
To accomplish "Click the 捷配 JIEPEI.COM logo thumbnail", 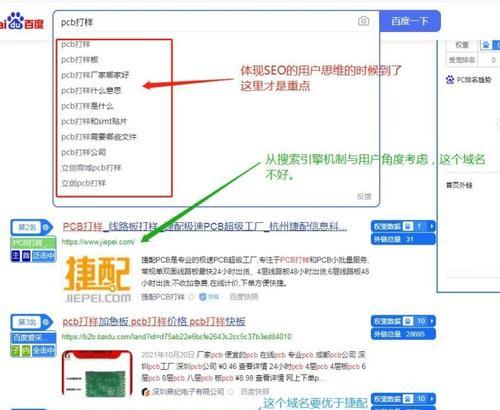I will (x=98, y=279).
